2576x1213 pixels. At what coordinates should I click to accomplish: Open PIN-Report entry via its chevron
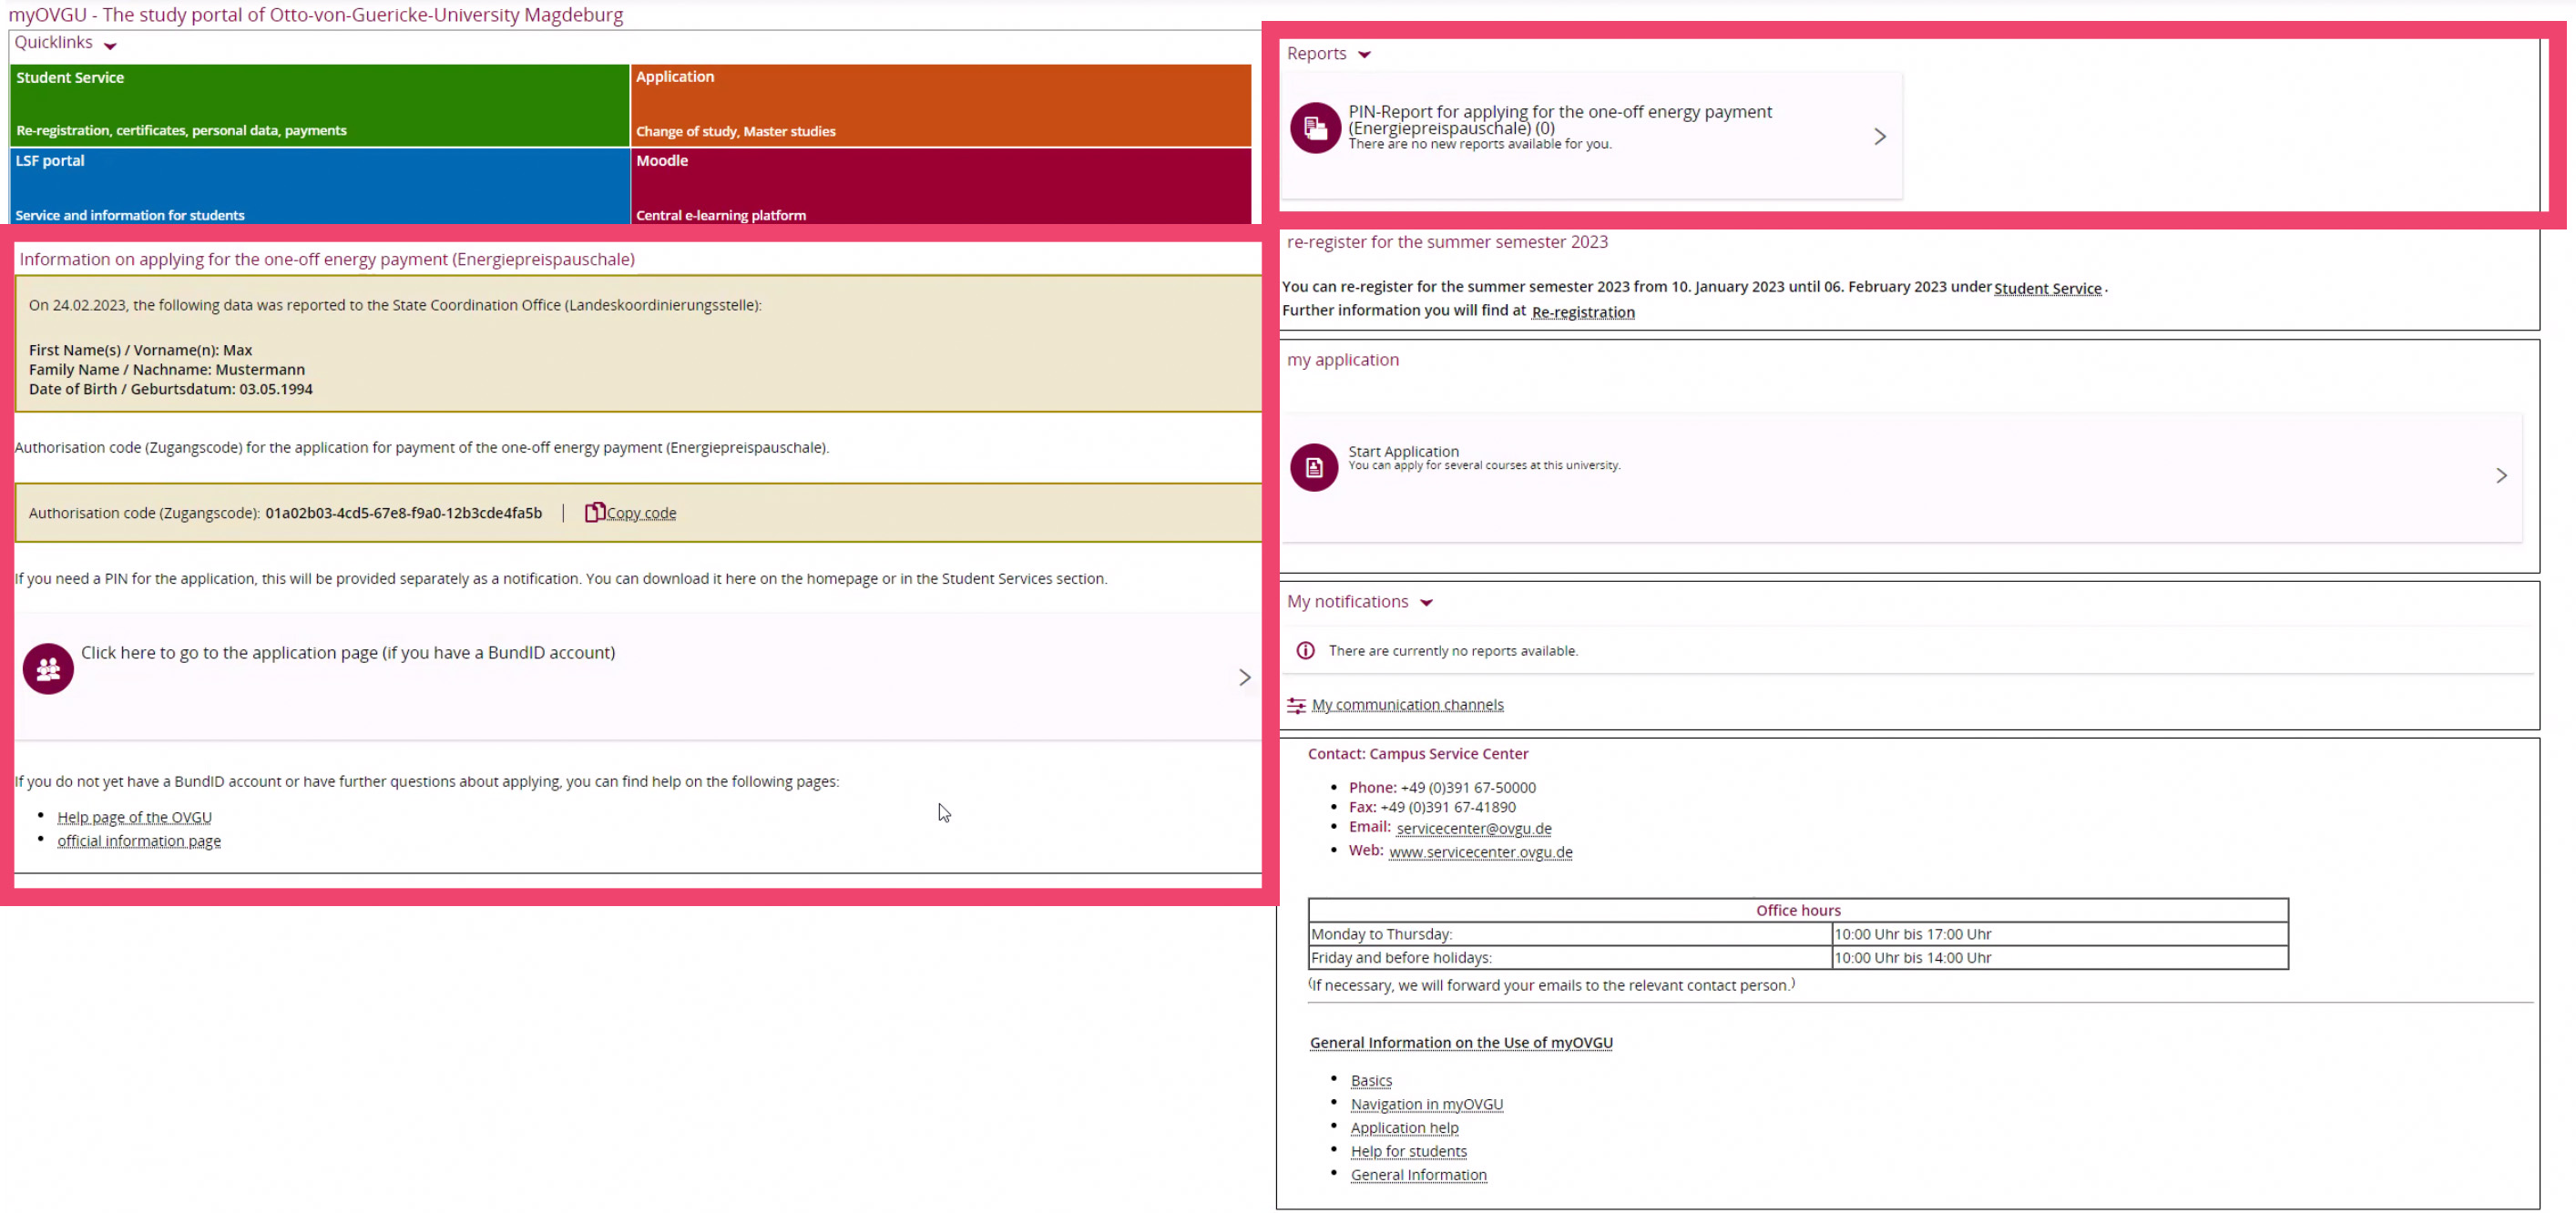[1879, 137]
